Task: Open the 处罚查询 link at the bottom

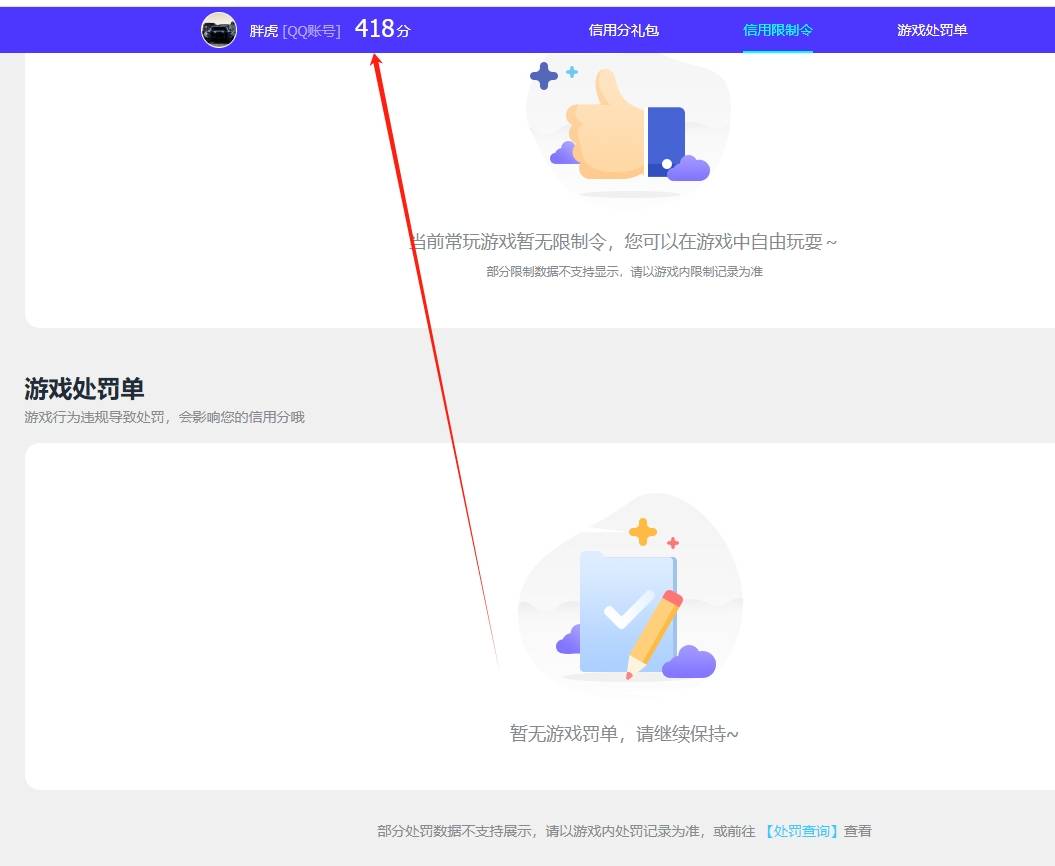Action: click(800, 830)
